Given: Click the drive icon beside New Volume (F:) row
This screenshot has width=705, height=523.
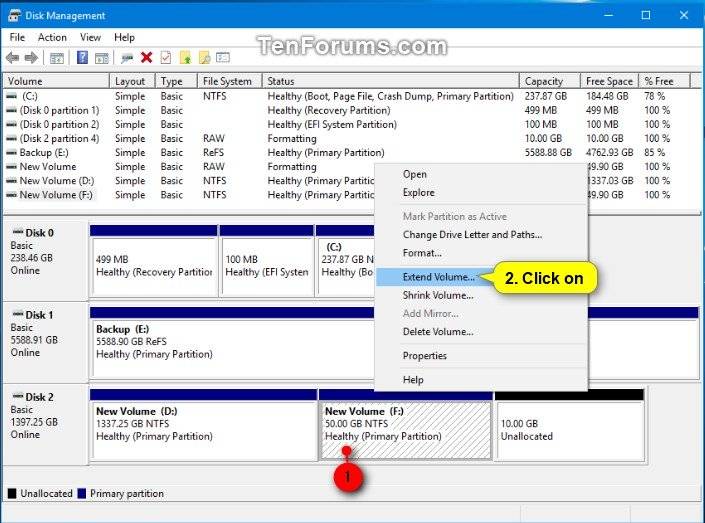Looking at the screenshot, I should (x=12, y=195).
